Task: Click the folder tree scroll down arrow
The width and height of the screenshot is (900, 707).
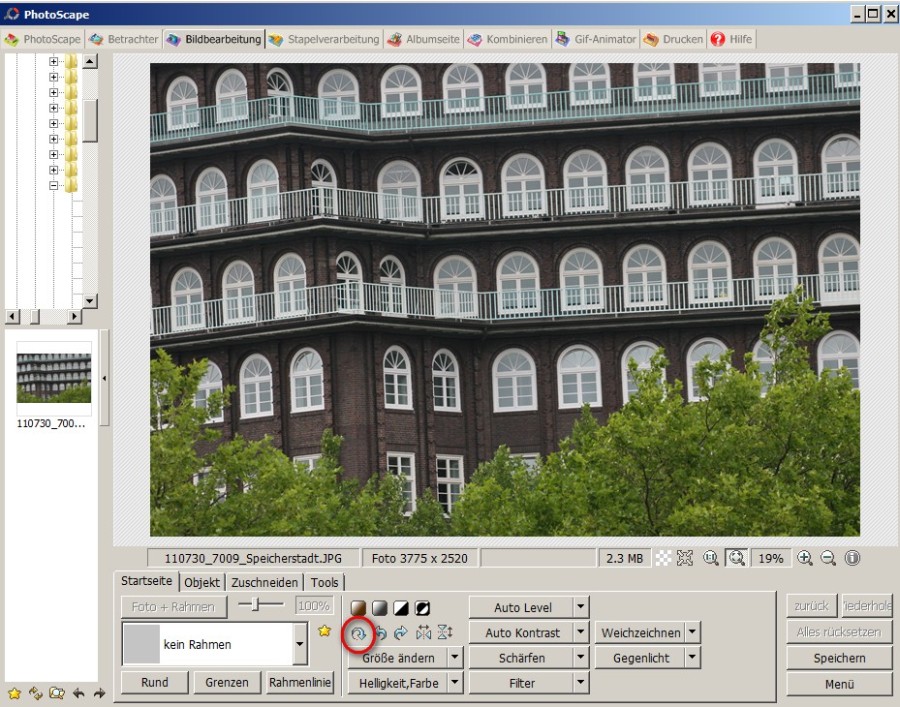Action: point(90,301)
